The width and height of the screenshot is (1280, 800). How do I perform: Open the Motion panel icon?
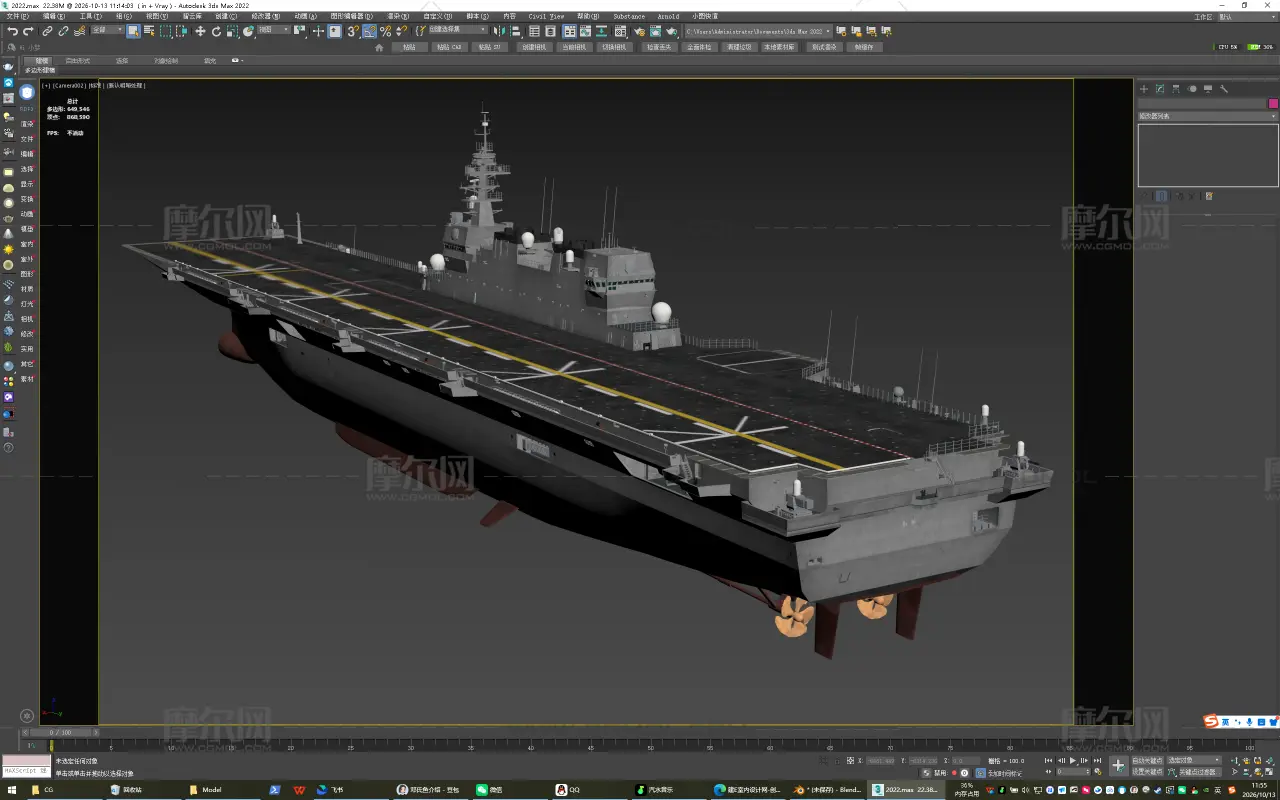tap(1192, 89)
